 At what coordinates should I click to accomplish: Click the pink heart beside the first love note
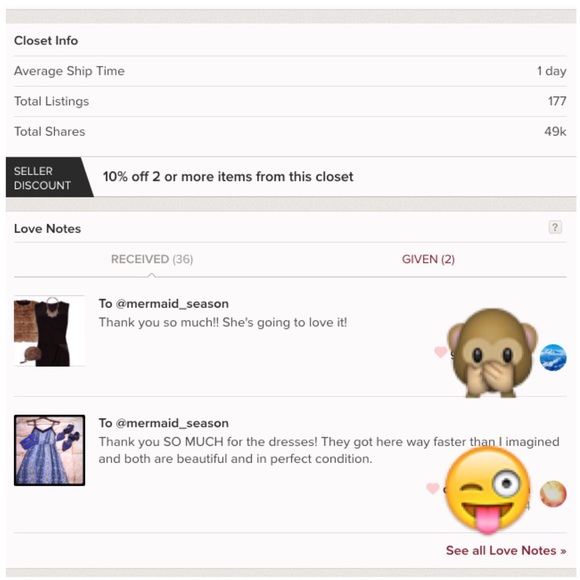pyautogui.click(x=440, y=351)
